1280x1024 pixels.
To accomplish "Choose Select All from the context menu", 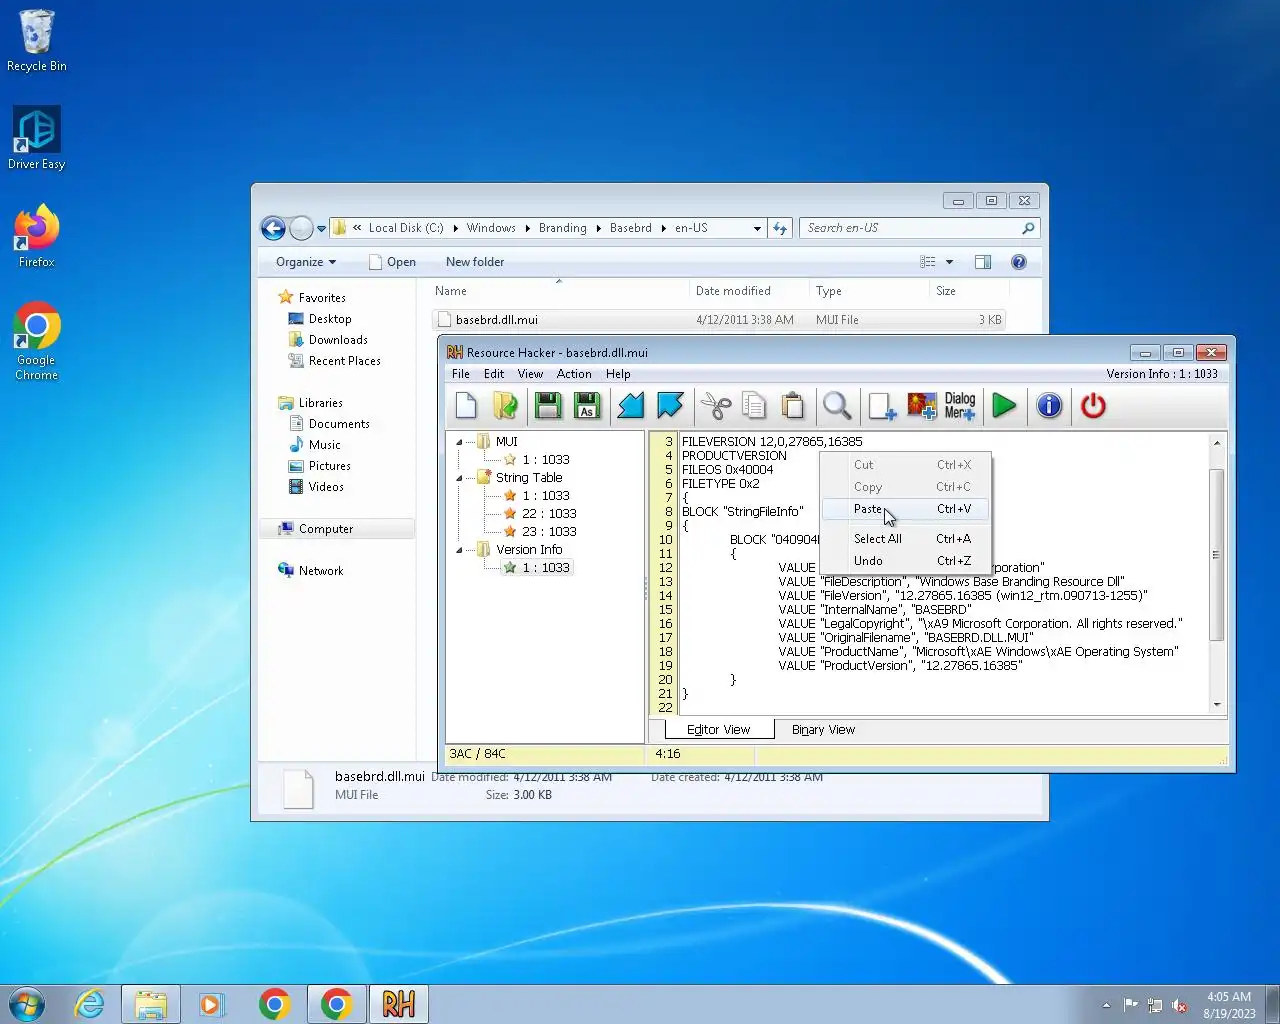I will (x=906, y=539).
